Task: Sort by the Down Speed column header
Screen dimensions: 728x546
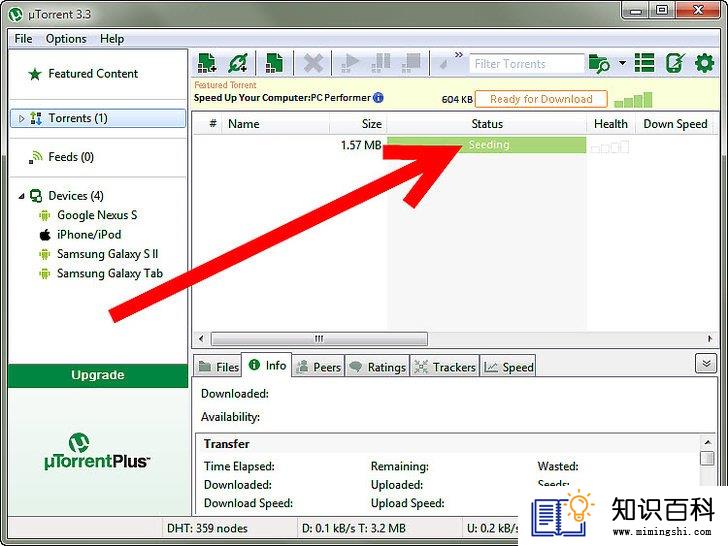Action: pyautogui.click(x=675, y=124)
